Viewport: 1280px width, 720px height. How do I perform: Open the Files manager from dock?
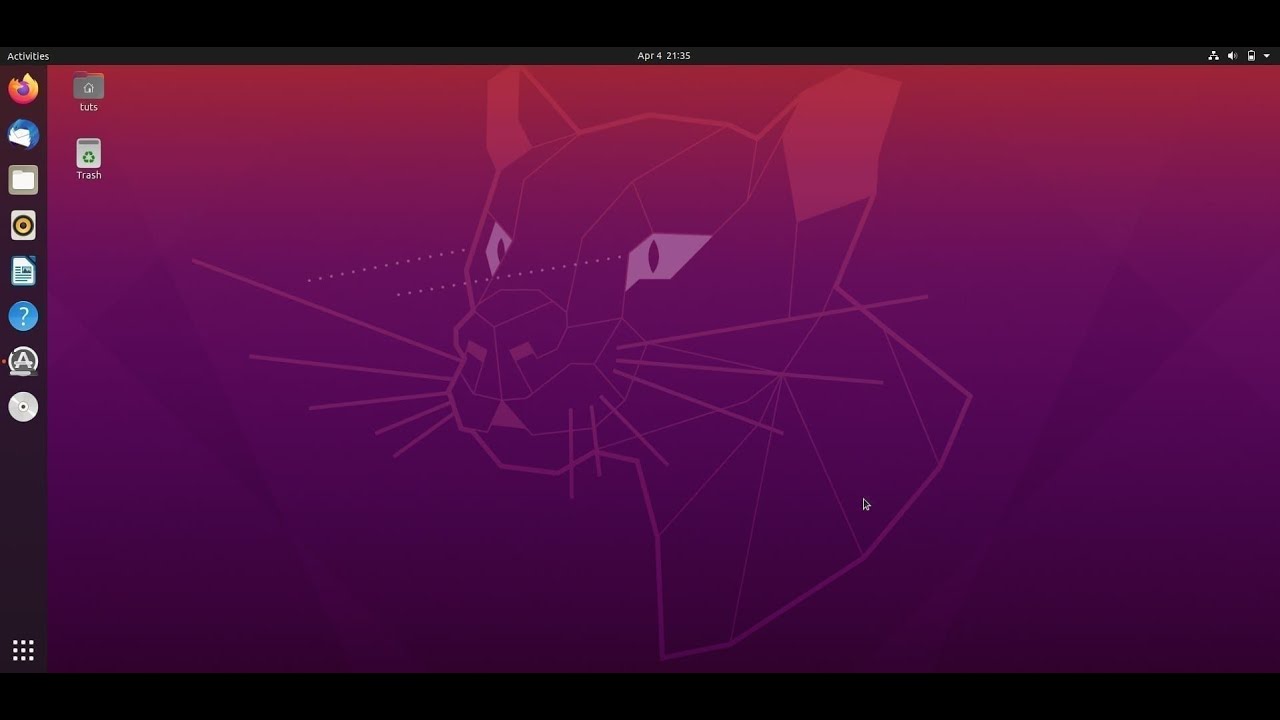[x=23, y=180]
